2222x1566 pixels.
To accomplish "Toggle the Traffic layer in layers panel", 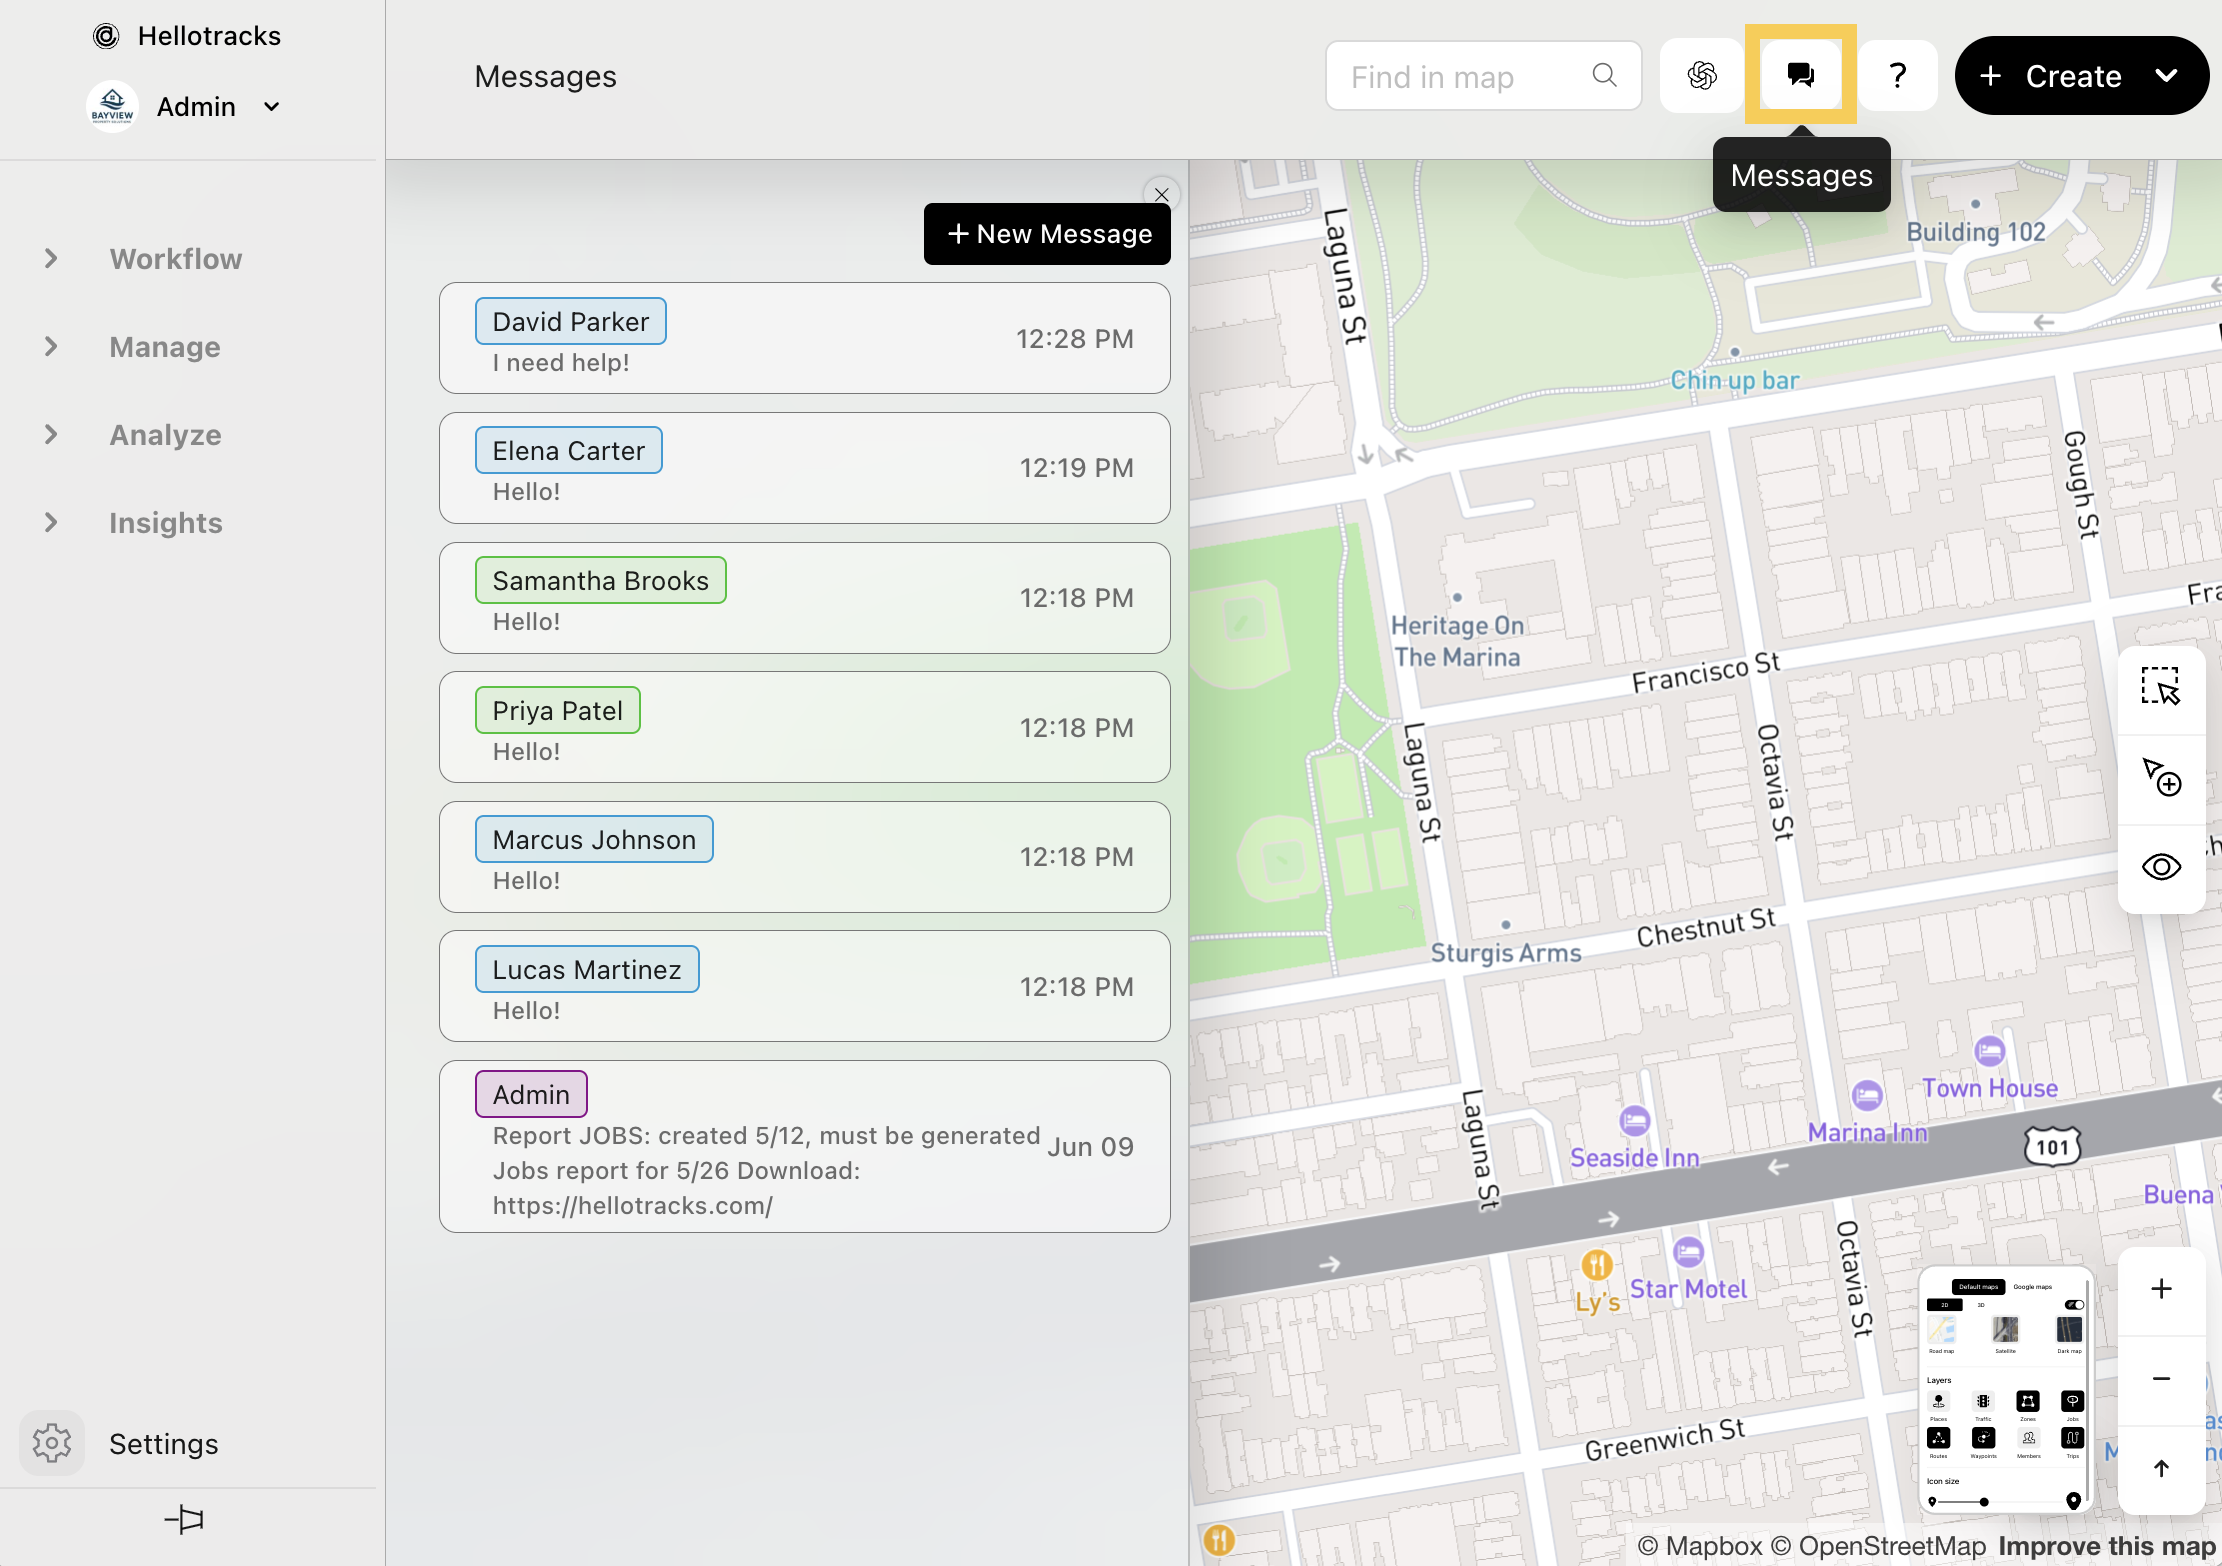I will [1983, 1402].
